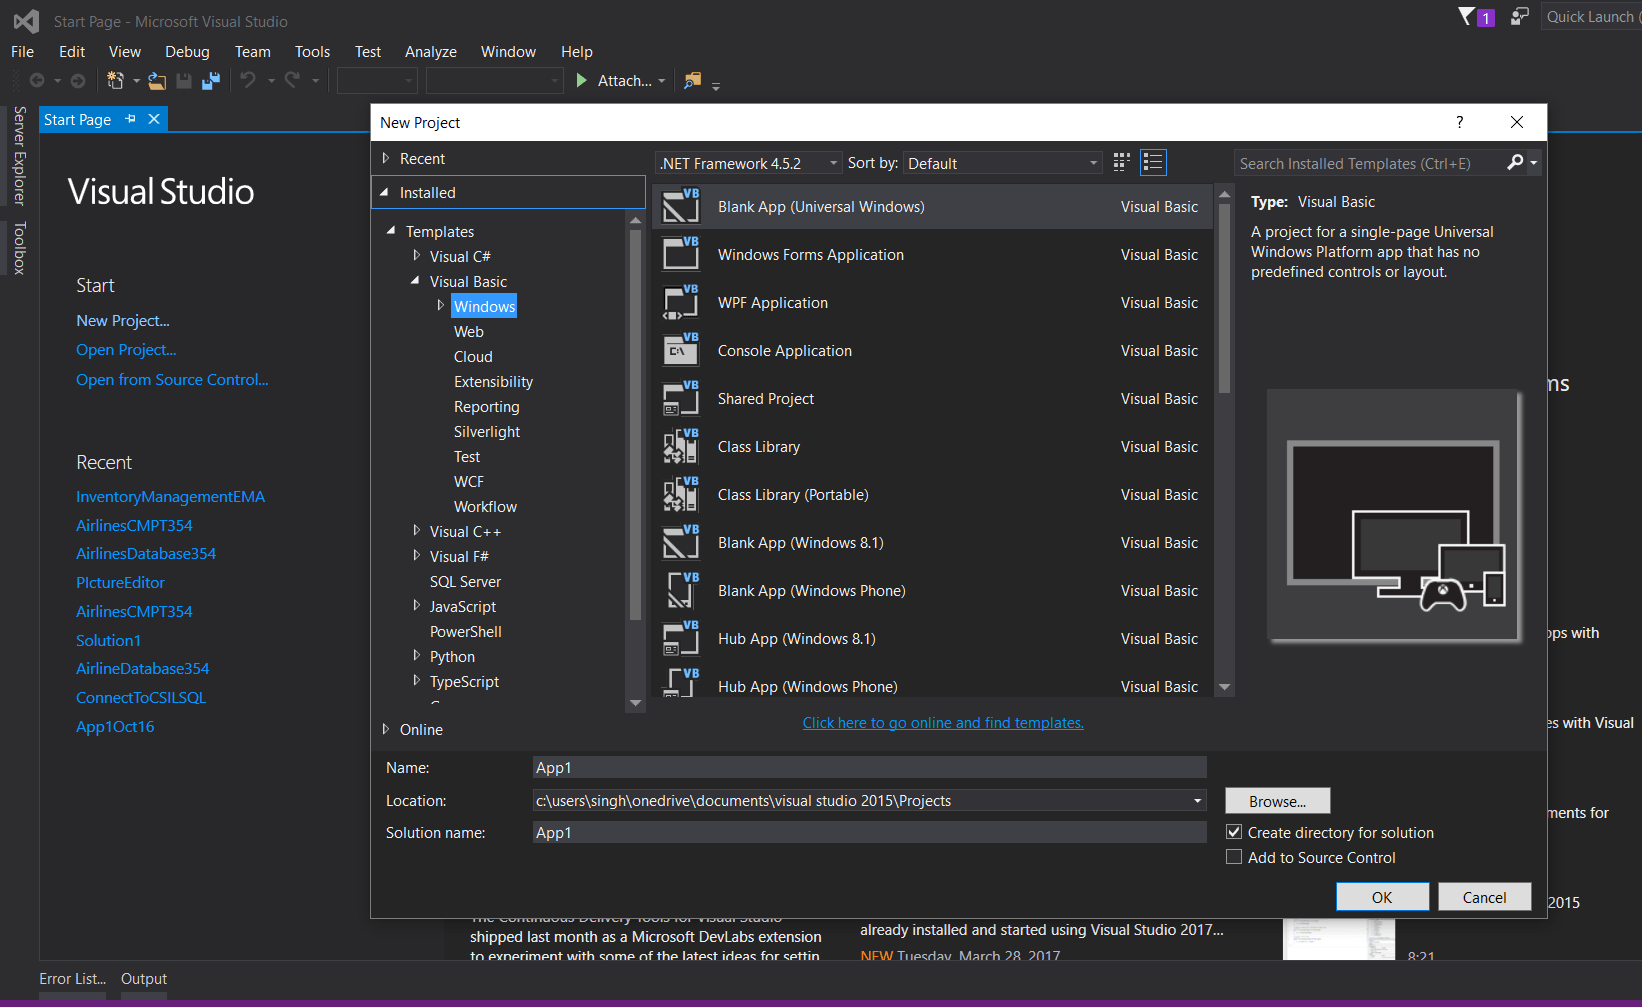Click the Find in Files toolbar icon
The width and height of the screenshot is (1642, 1007).
692,81
